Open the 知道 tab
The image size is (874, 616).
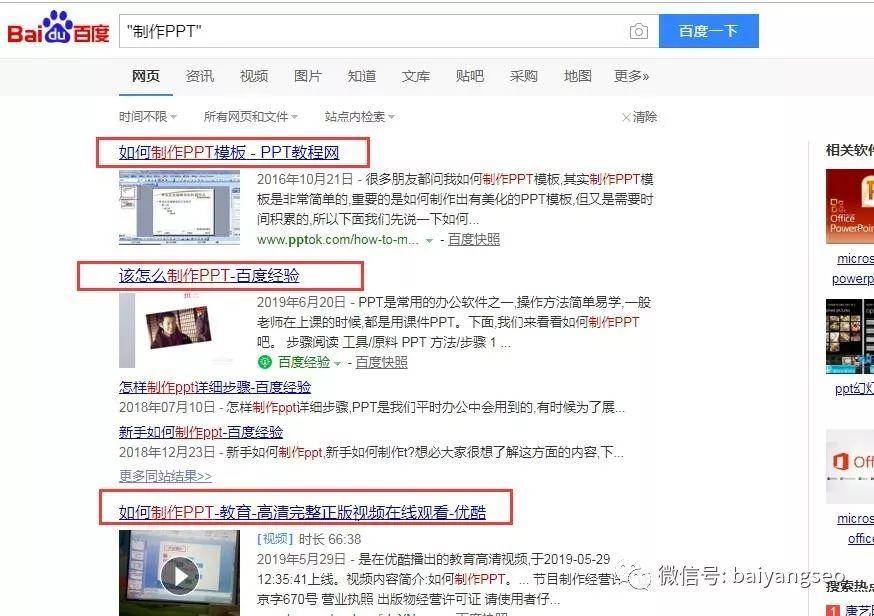pos(362,76)
